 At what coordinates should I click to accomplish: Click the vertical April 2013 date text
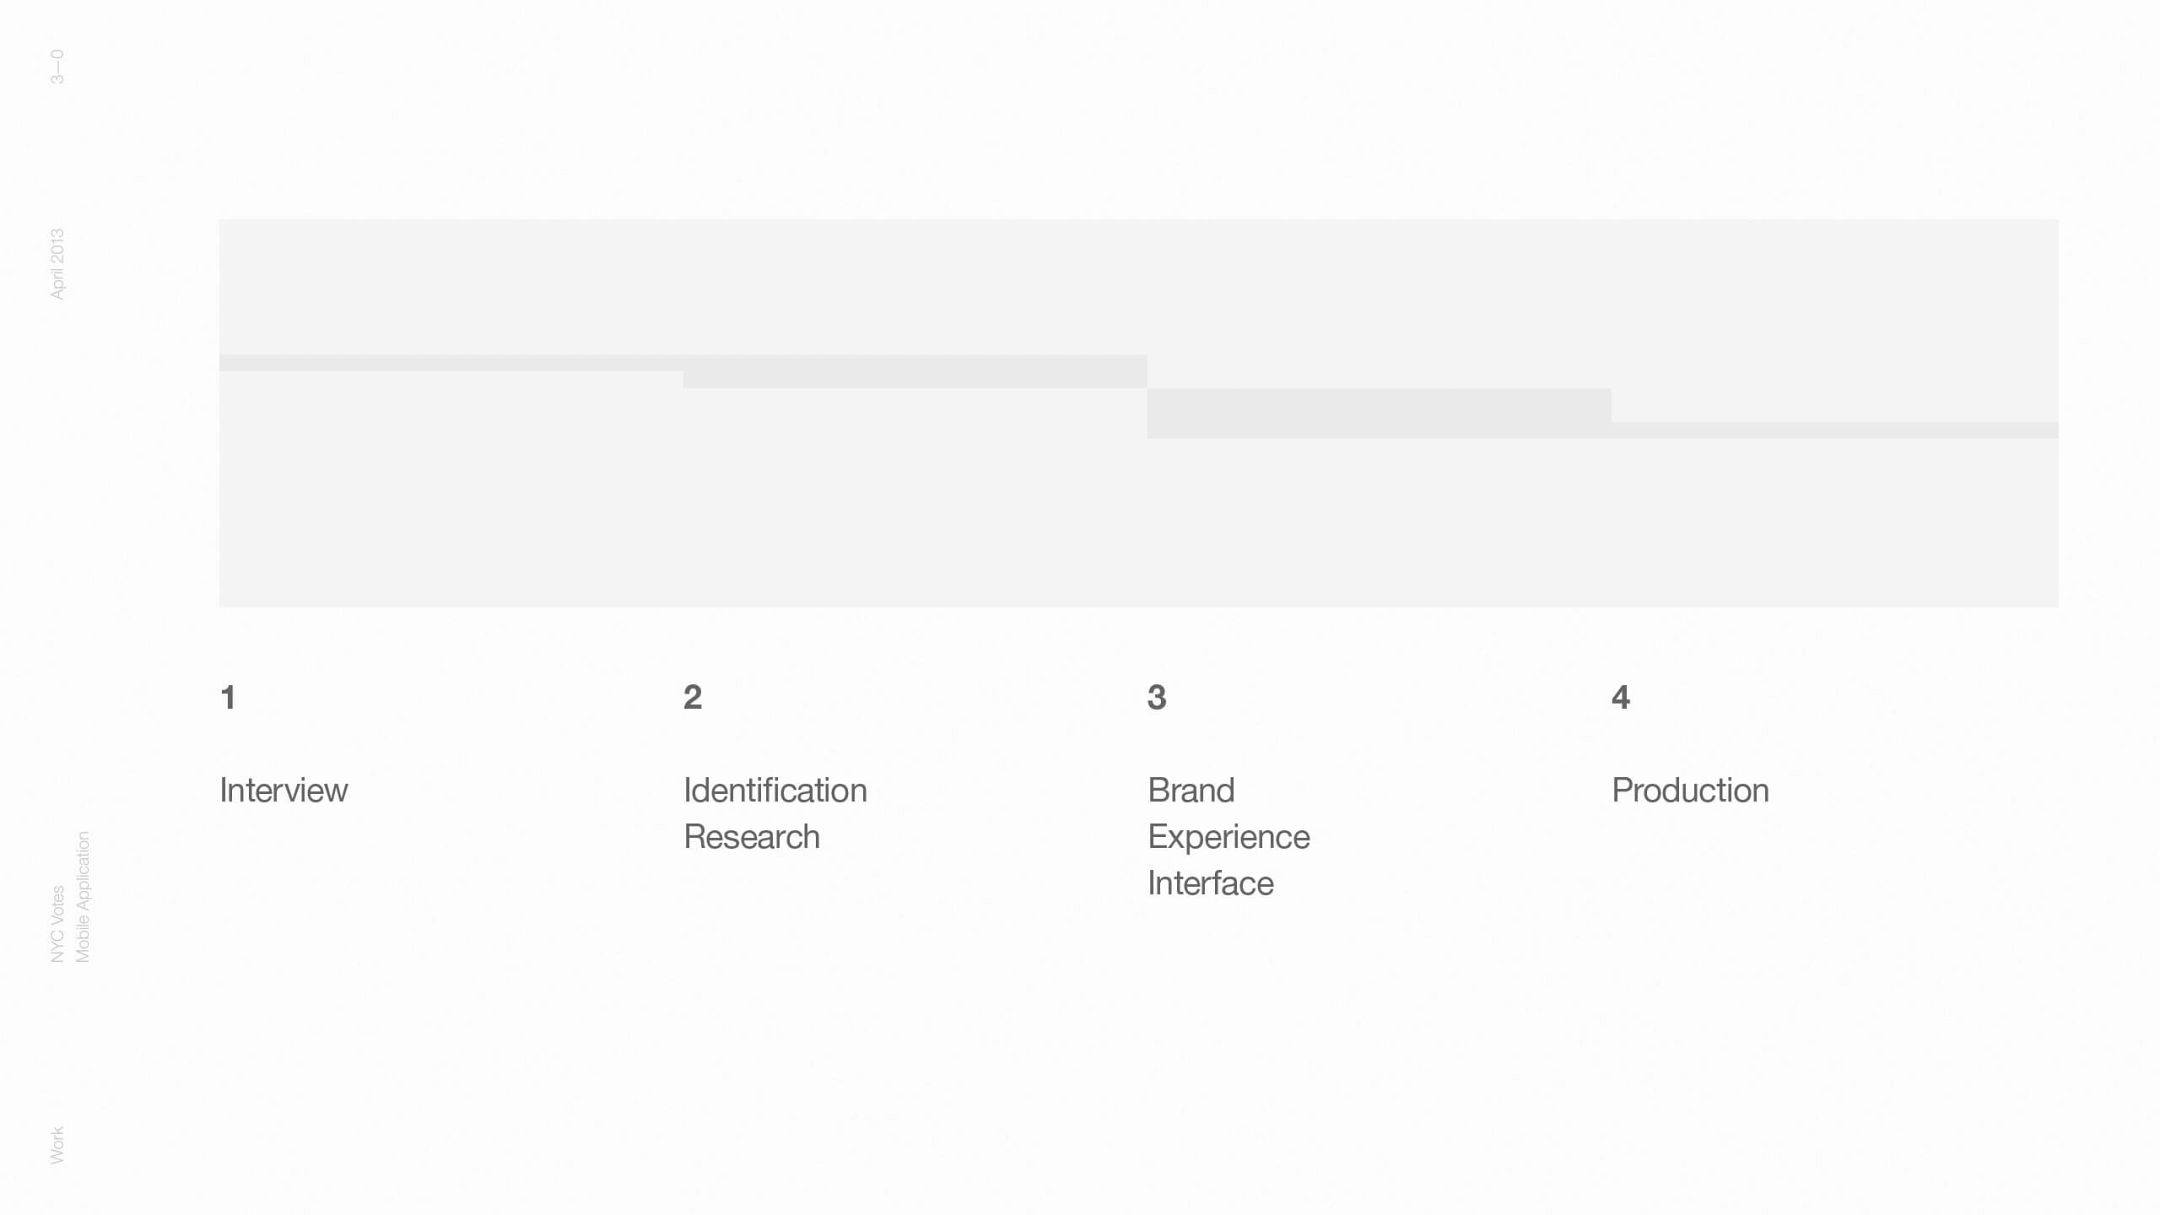[x=57, y=263]
